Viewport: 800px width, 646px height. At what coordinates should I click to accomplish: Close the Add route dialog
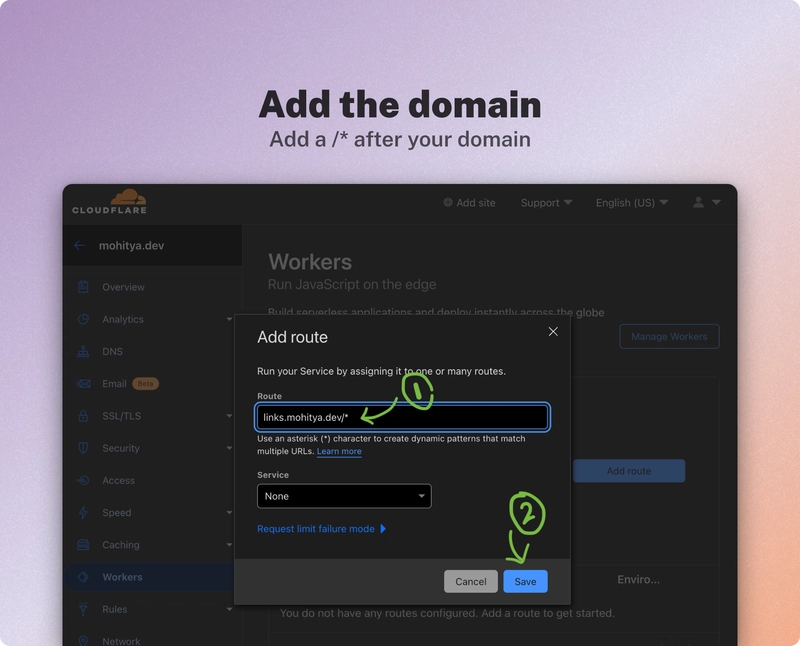click(x=553, y=332)
